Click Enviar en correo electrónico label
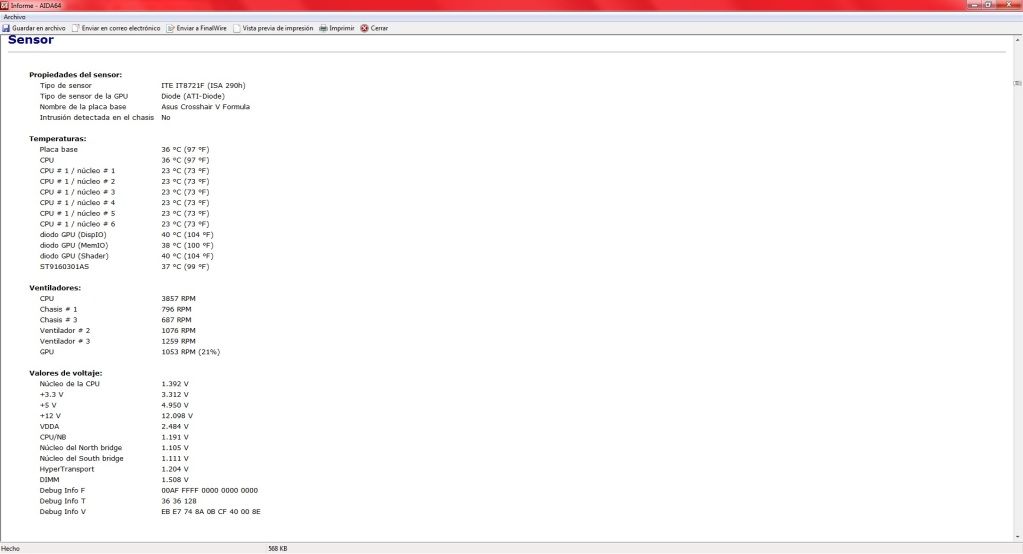The height and width of the screenshot is (554, 1023). 121,28
